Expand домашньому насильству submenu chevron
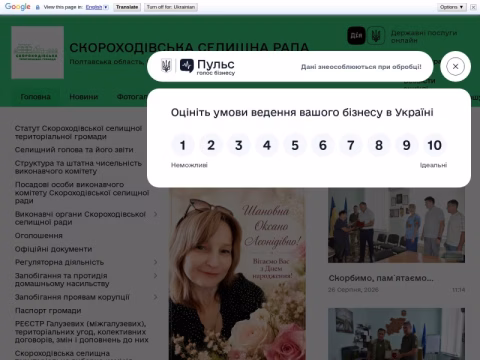 [155, 276]
